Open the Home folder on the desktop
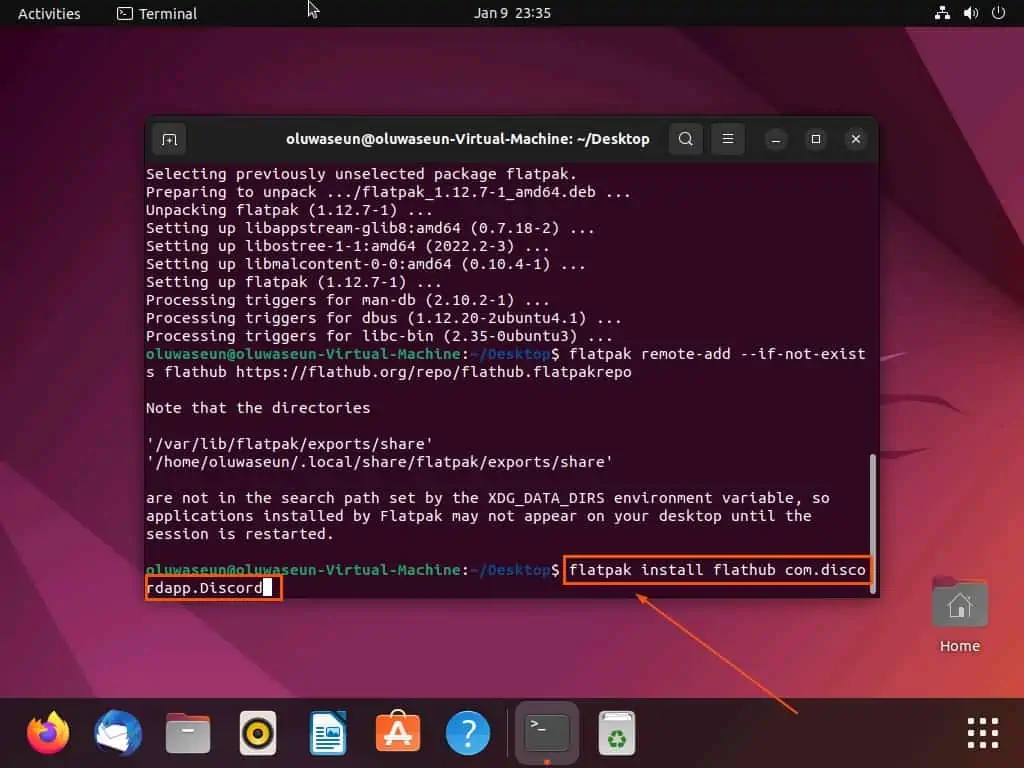The image size is (1024, 768). (x=959, y=614)
